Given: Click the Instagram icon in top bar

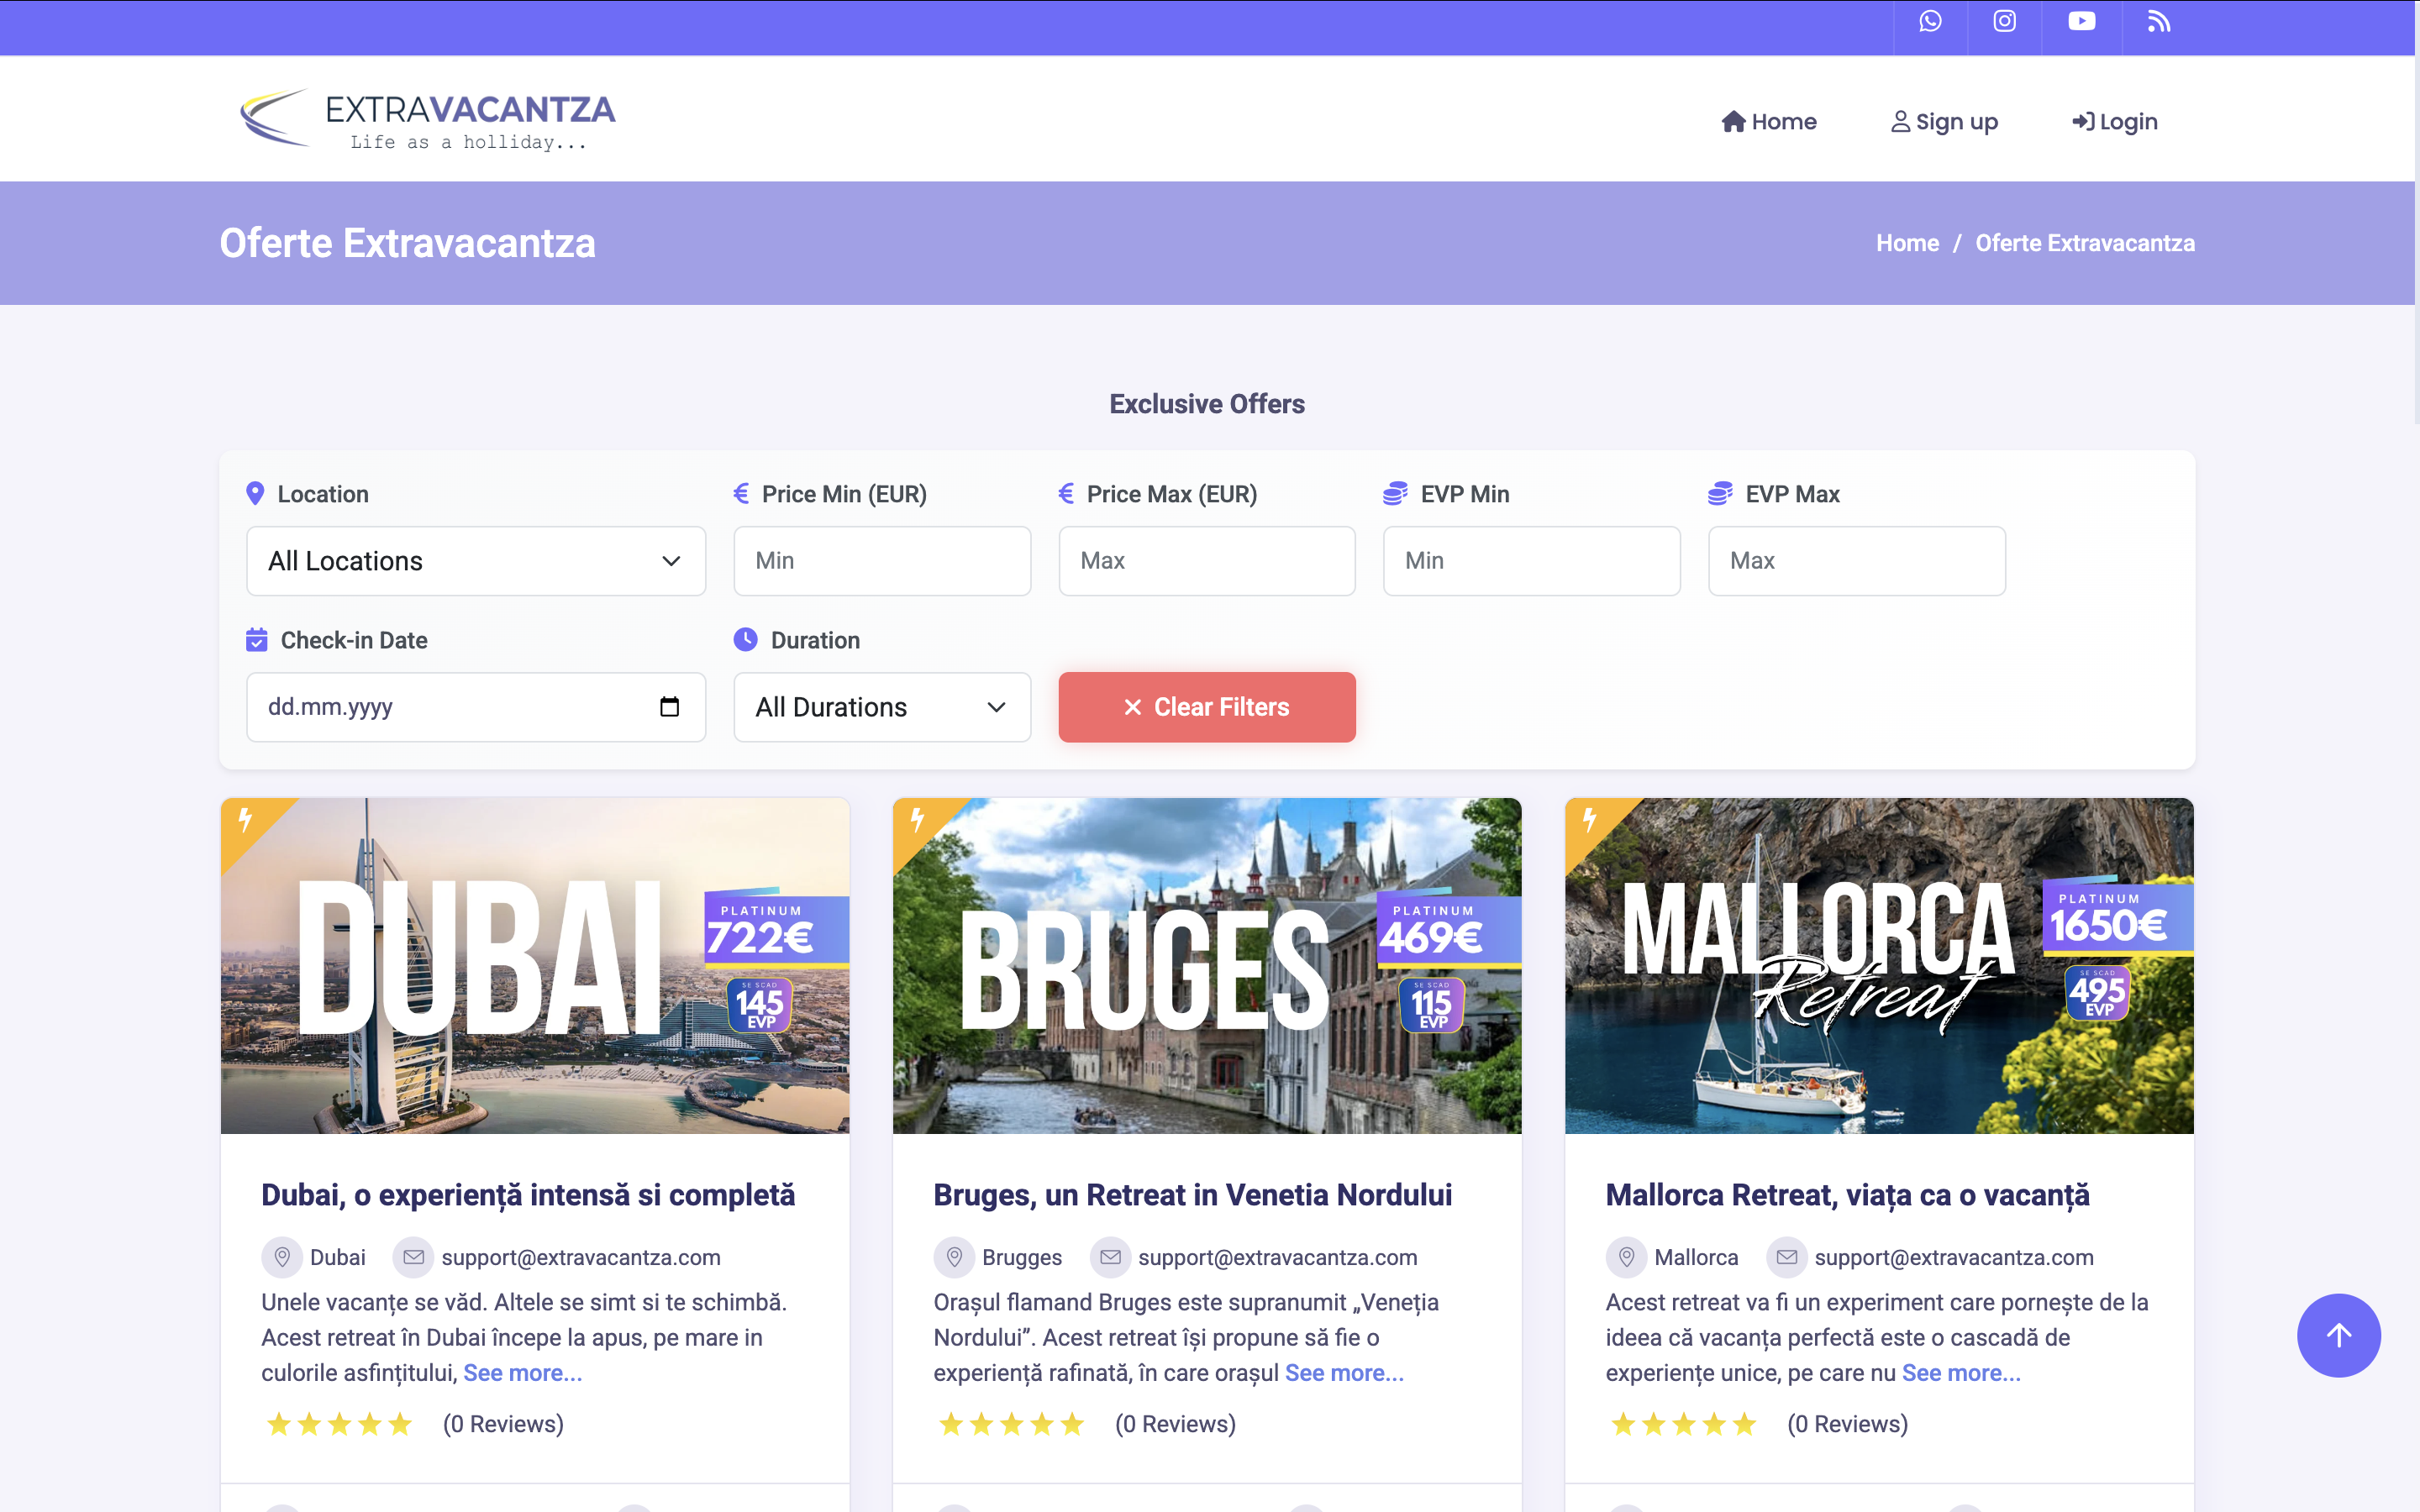Looking at the screenshot, I should pyautogui.click(x=2004, y=22).
